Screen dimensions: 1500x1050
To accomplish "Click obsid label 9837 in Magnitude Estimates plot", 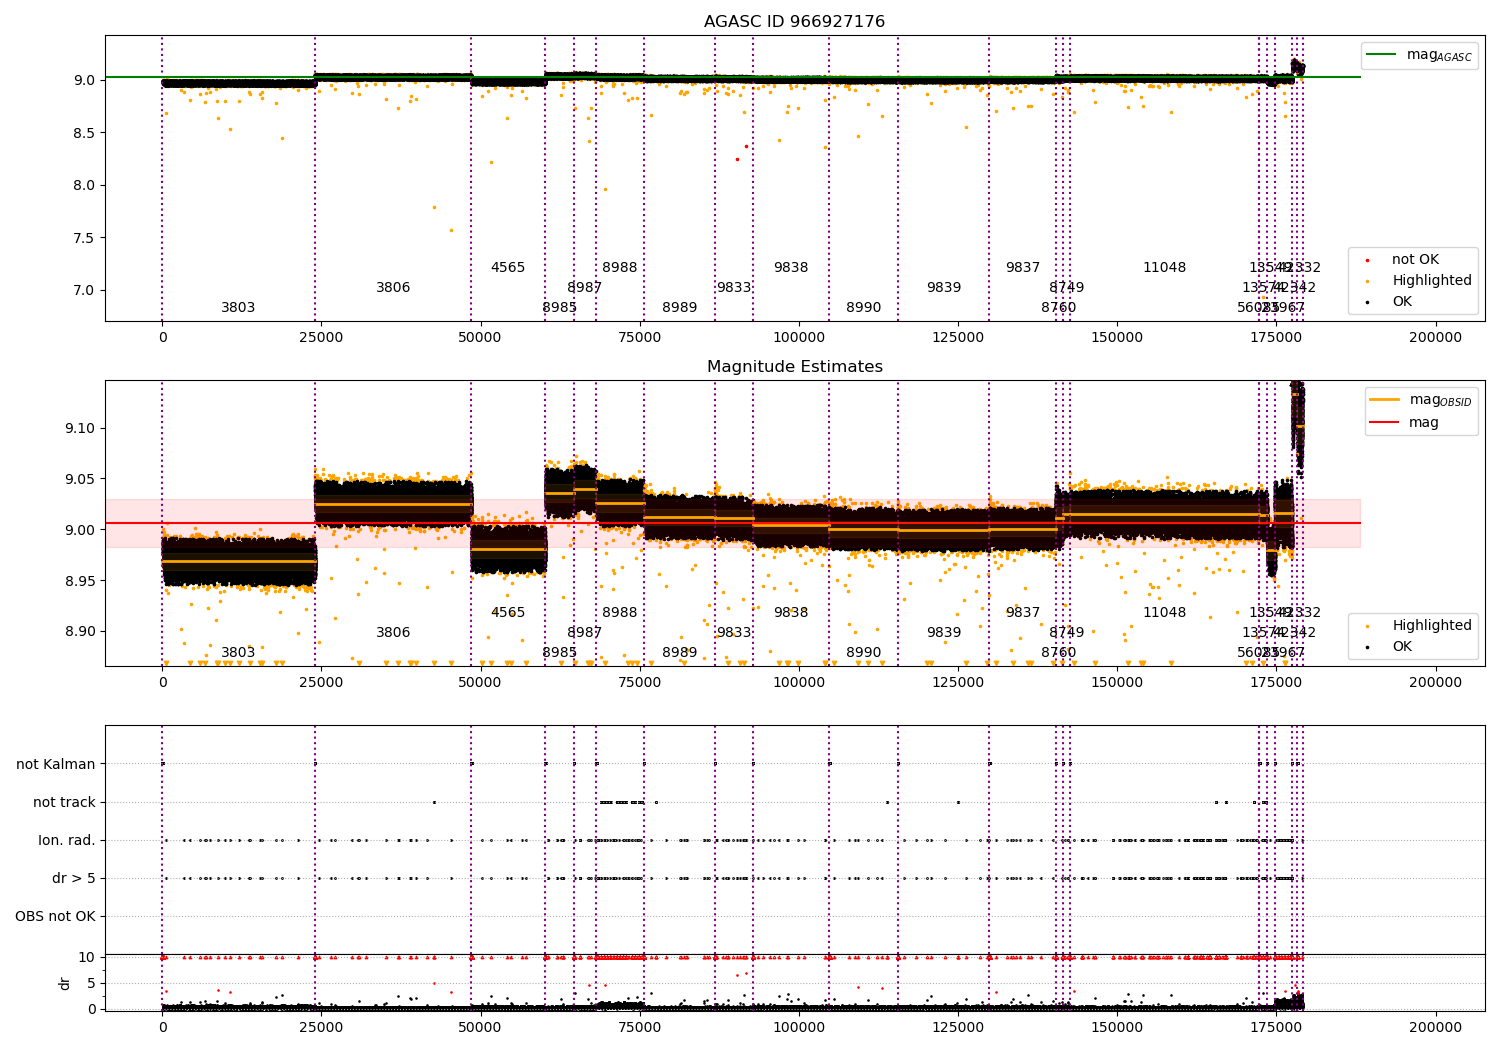I will tap(1023, 613).
